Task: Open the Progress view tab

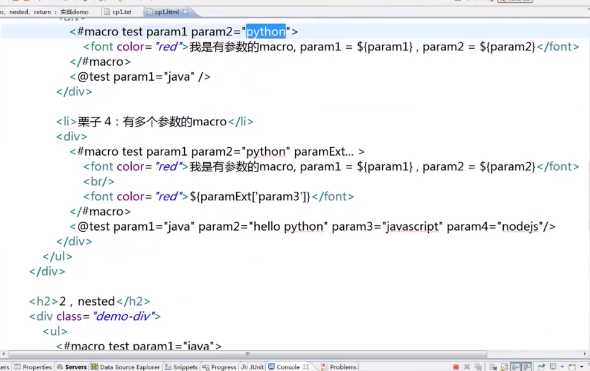Action: pos(220,367)
